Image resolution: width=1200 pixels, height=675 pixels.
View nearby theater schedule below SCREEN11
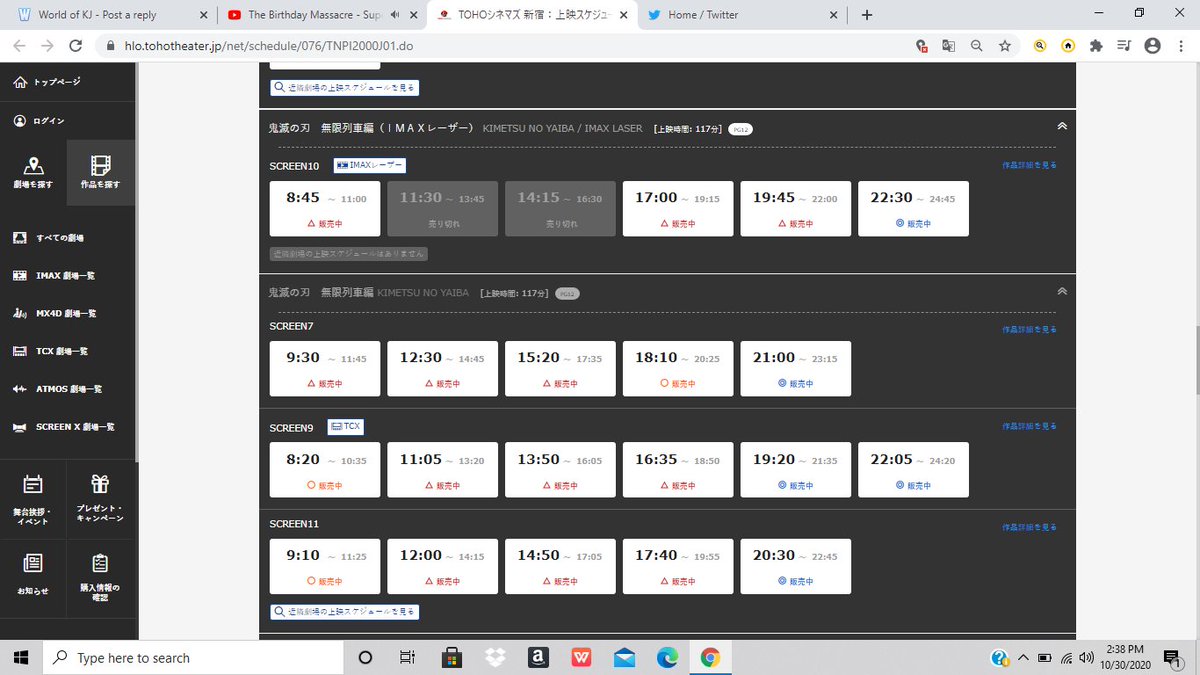coord(344,611)
